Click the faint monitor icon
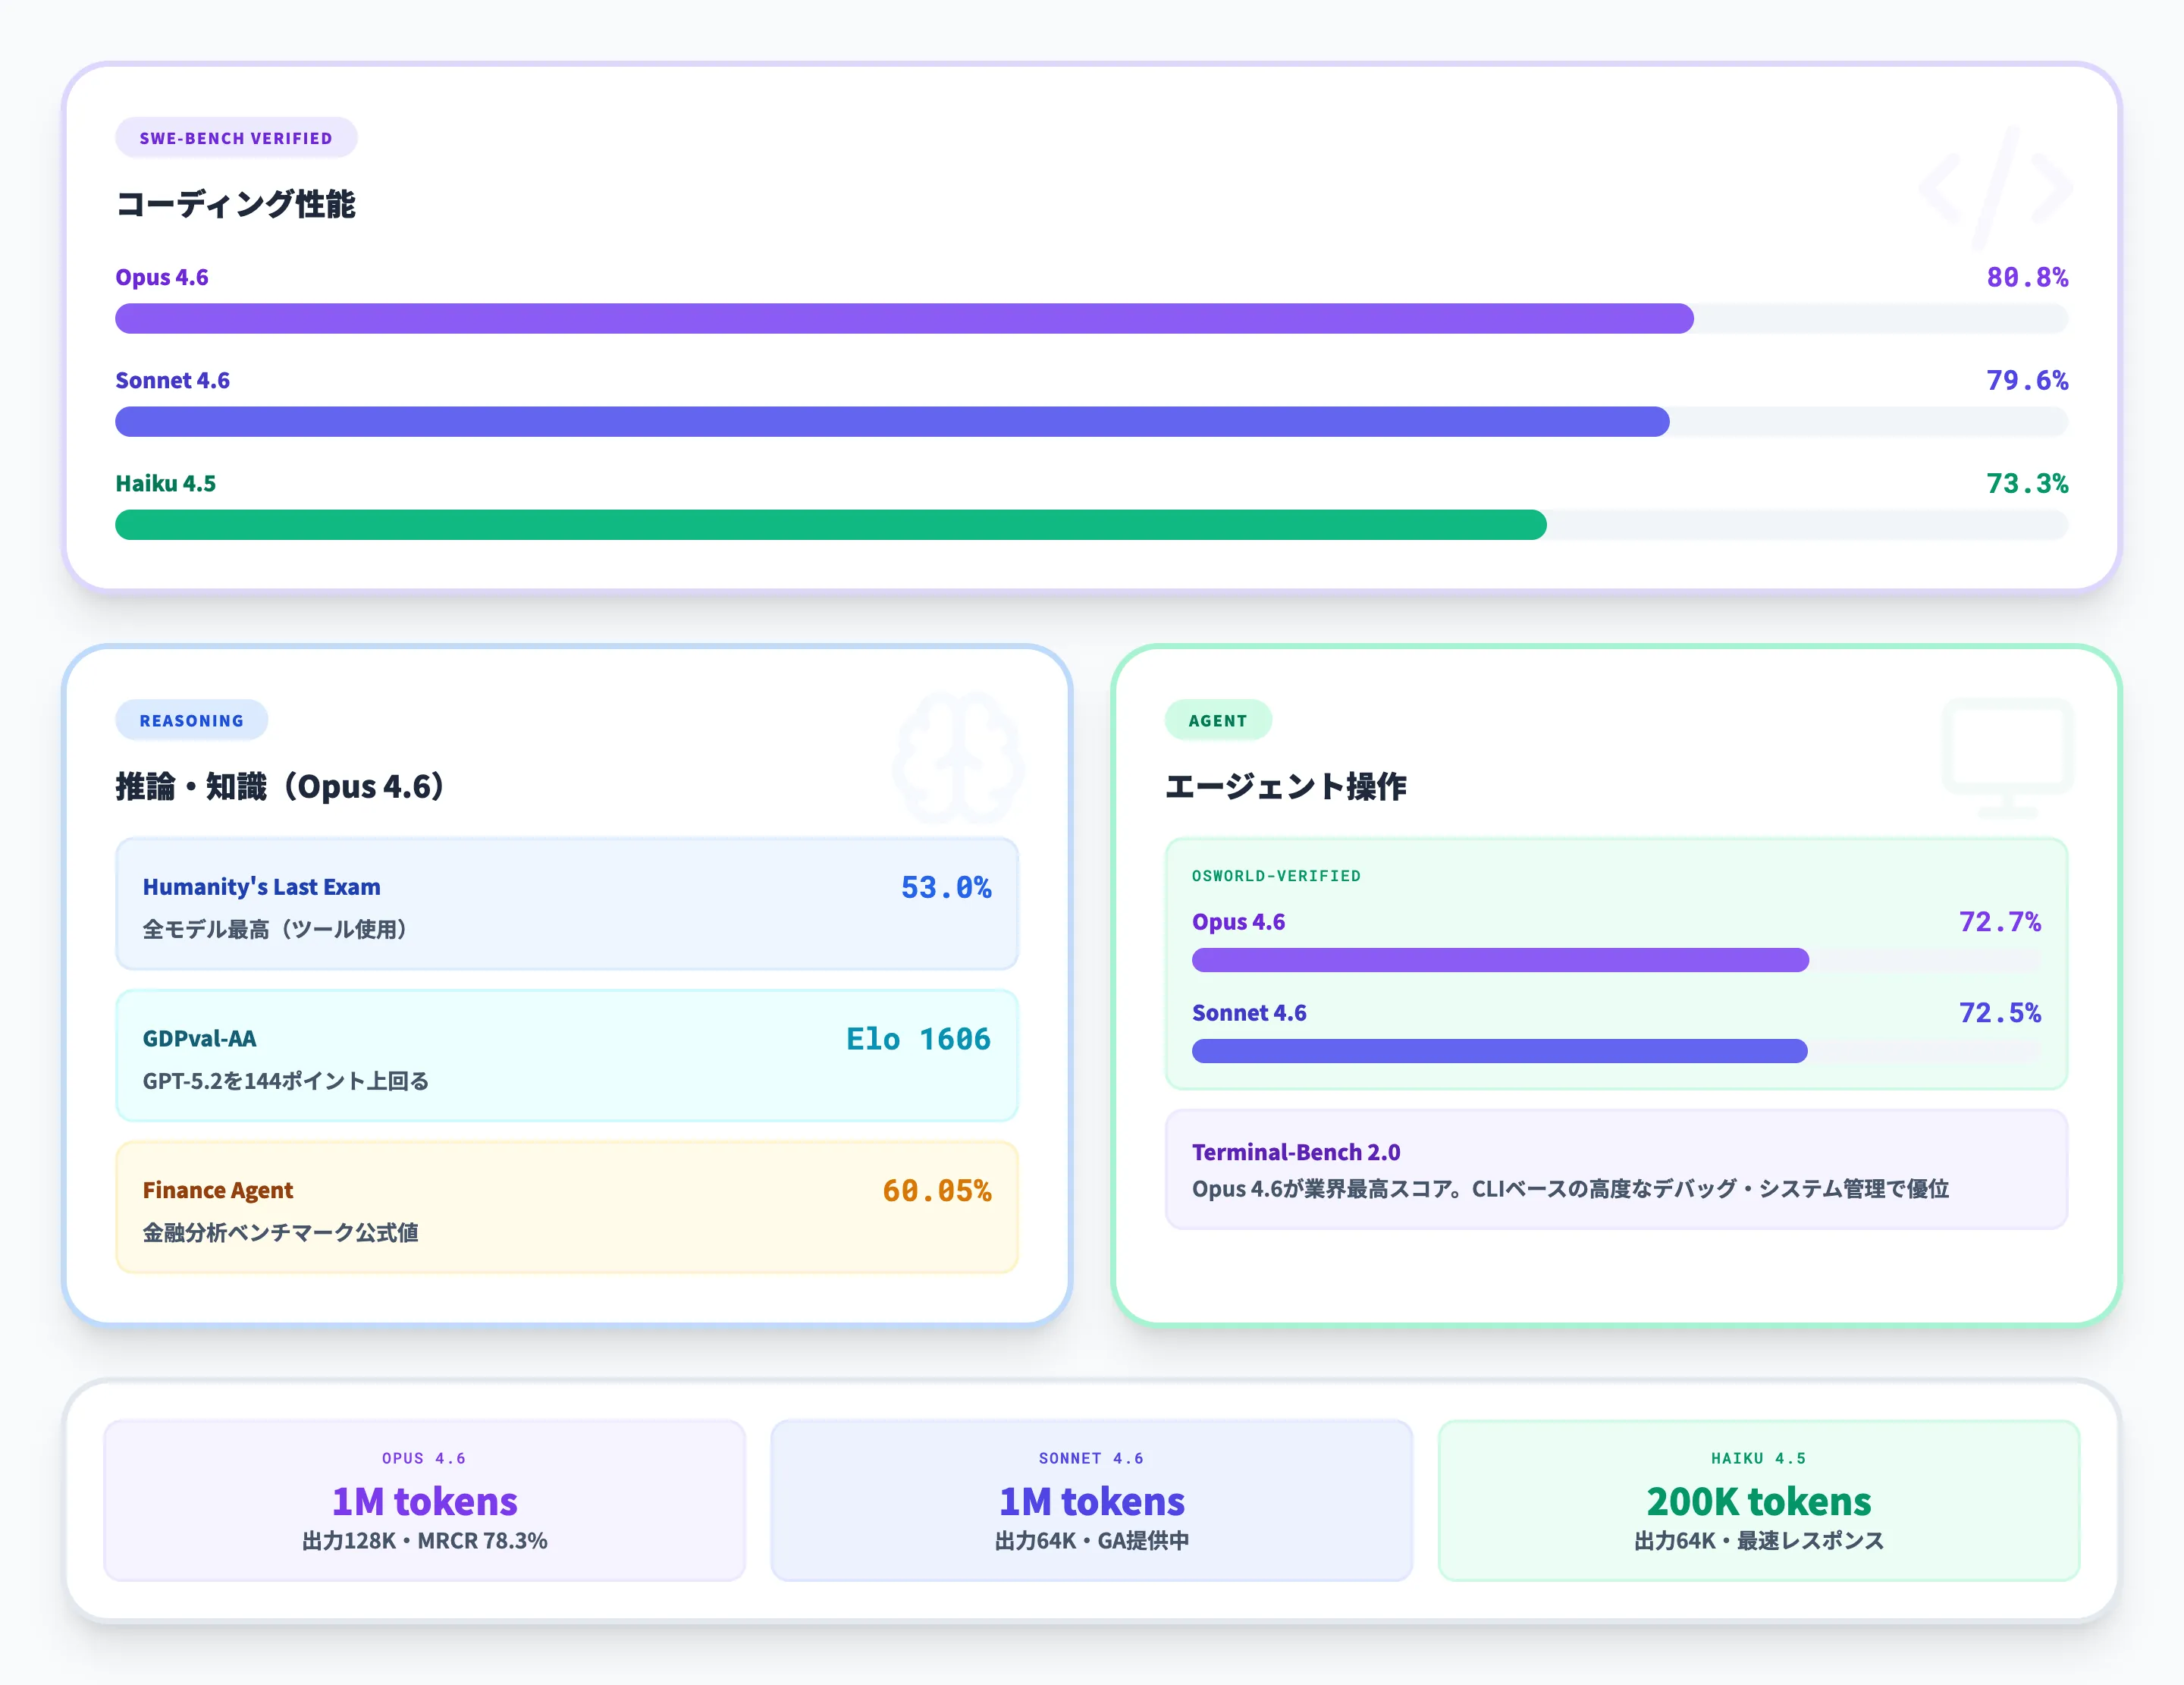 [x=2007, y=757]
